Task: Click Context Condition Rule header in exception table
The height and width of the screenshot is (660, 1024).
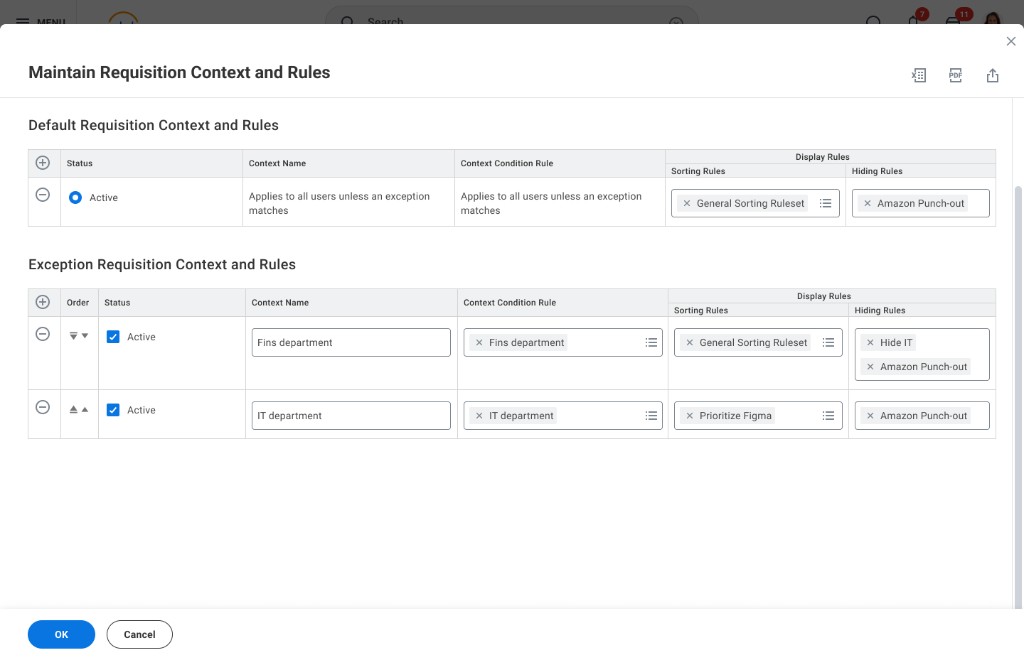Action: click(x=509, y=302)
